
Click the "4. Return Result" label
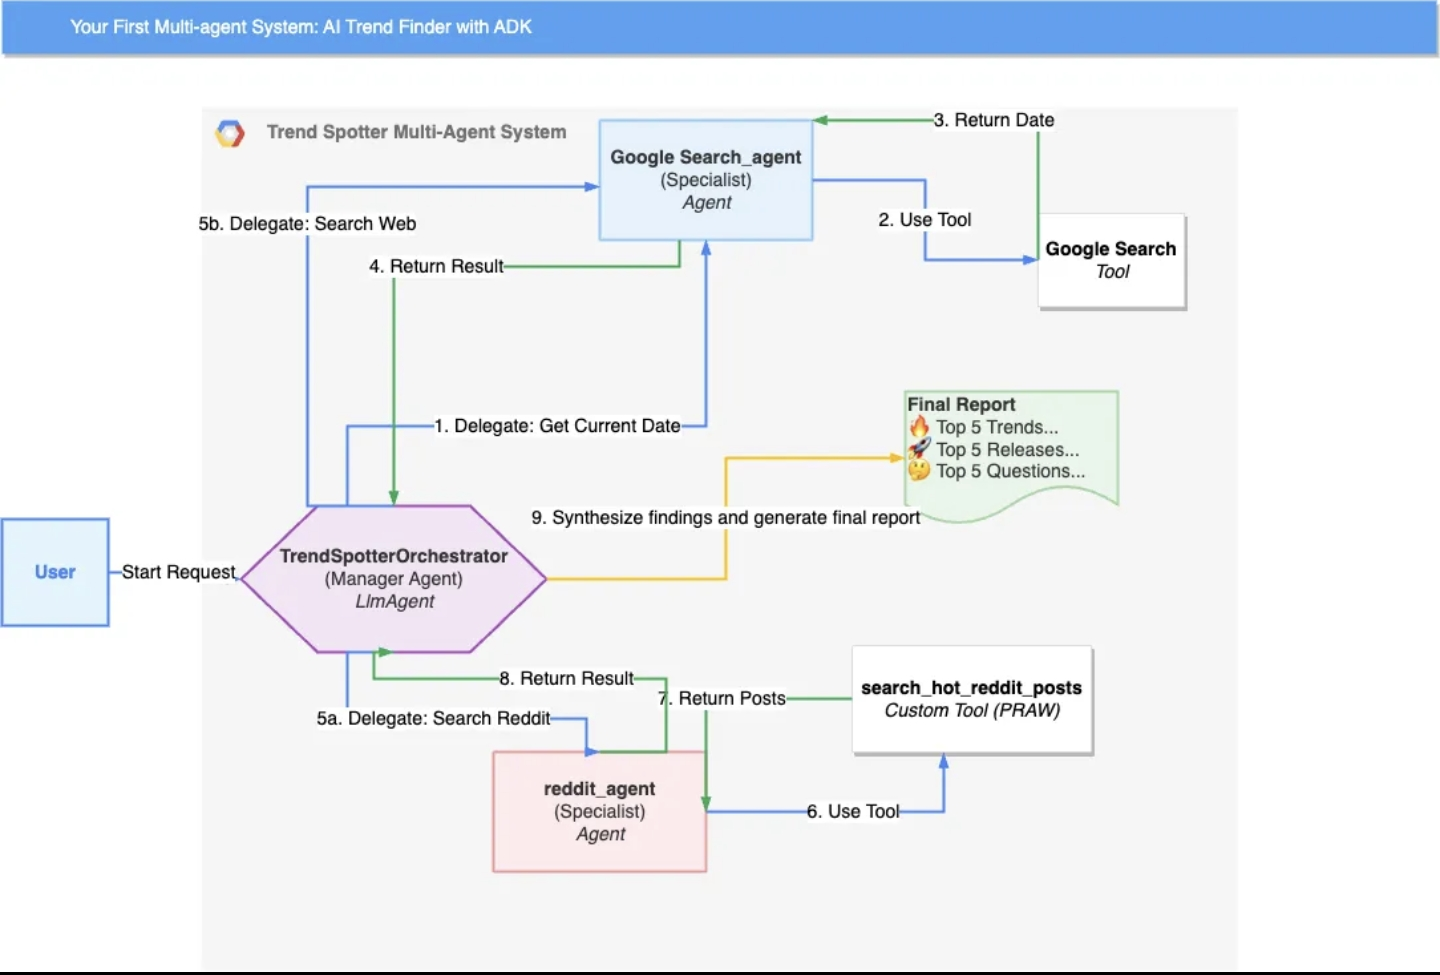click(x=436, y=266)
